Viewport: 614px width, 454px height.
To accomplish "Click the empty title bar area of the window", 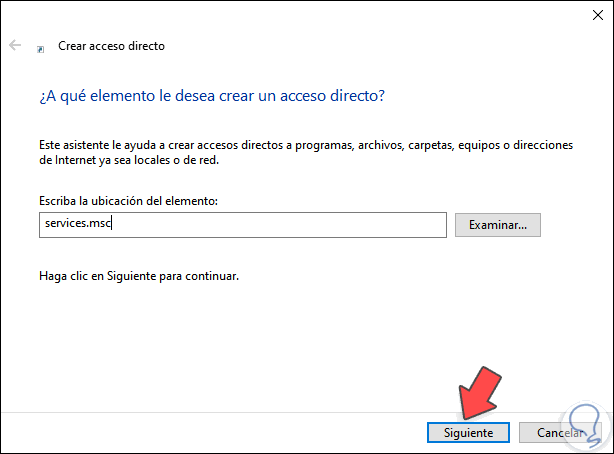I will tap(300, 15).
